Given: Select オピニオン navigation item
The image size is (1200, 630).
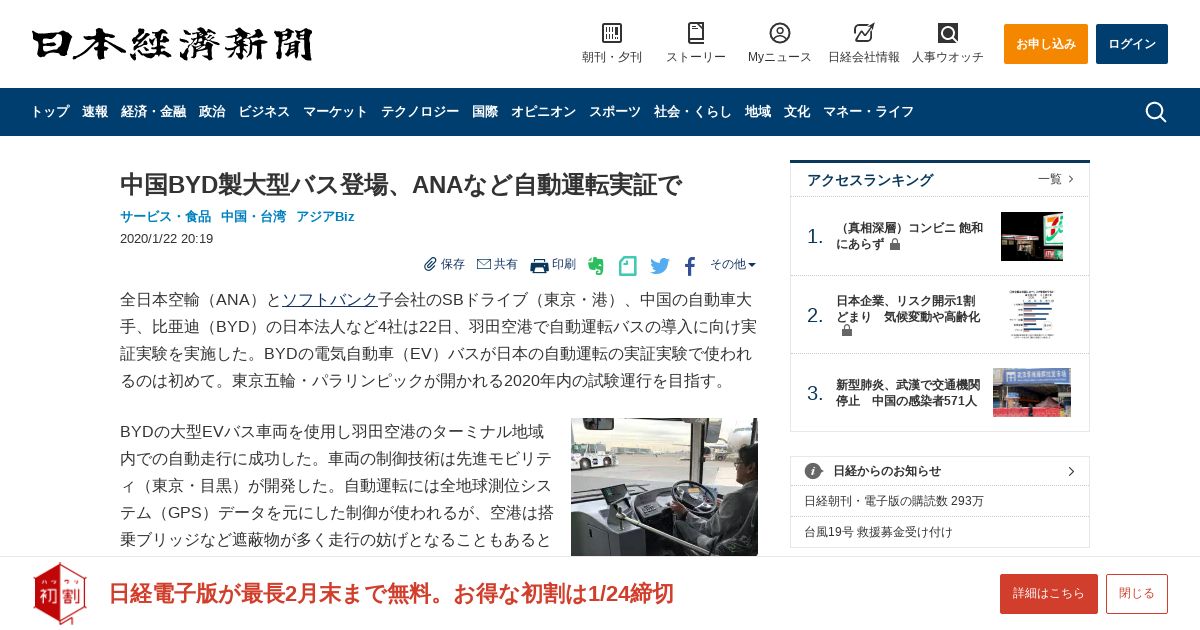Looking at the screenshot, I should [x=543, y=112].
